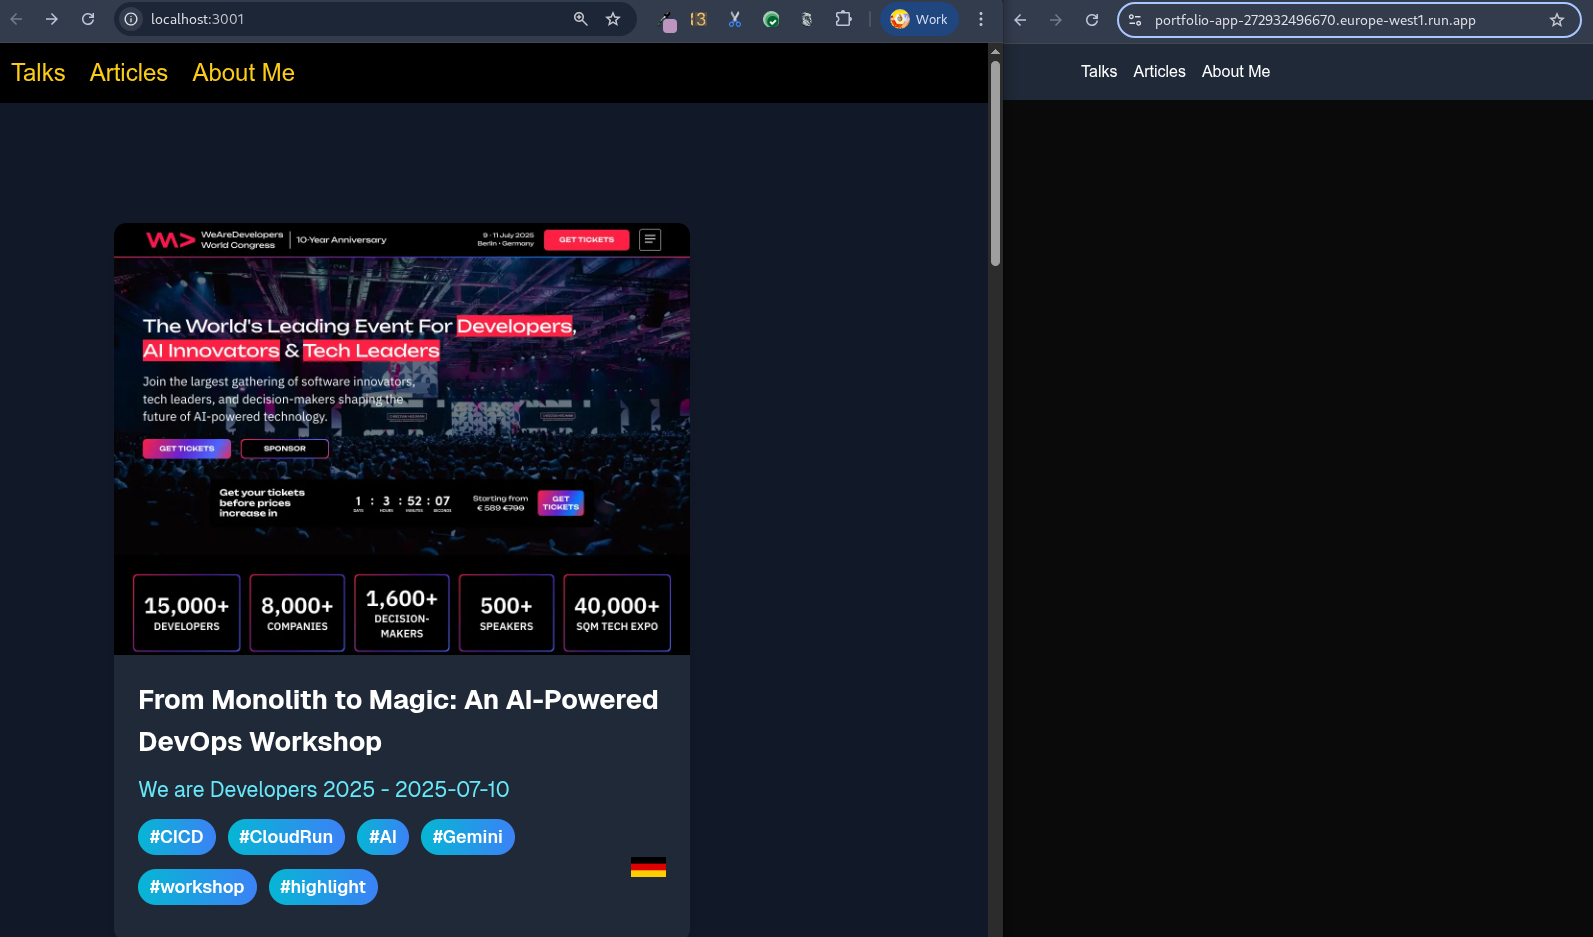Select the #highlight tag
The height and width of the screenshot is (937, 1593).
click(323, 887)
